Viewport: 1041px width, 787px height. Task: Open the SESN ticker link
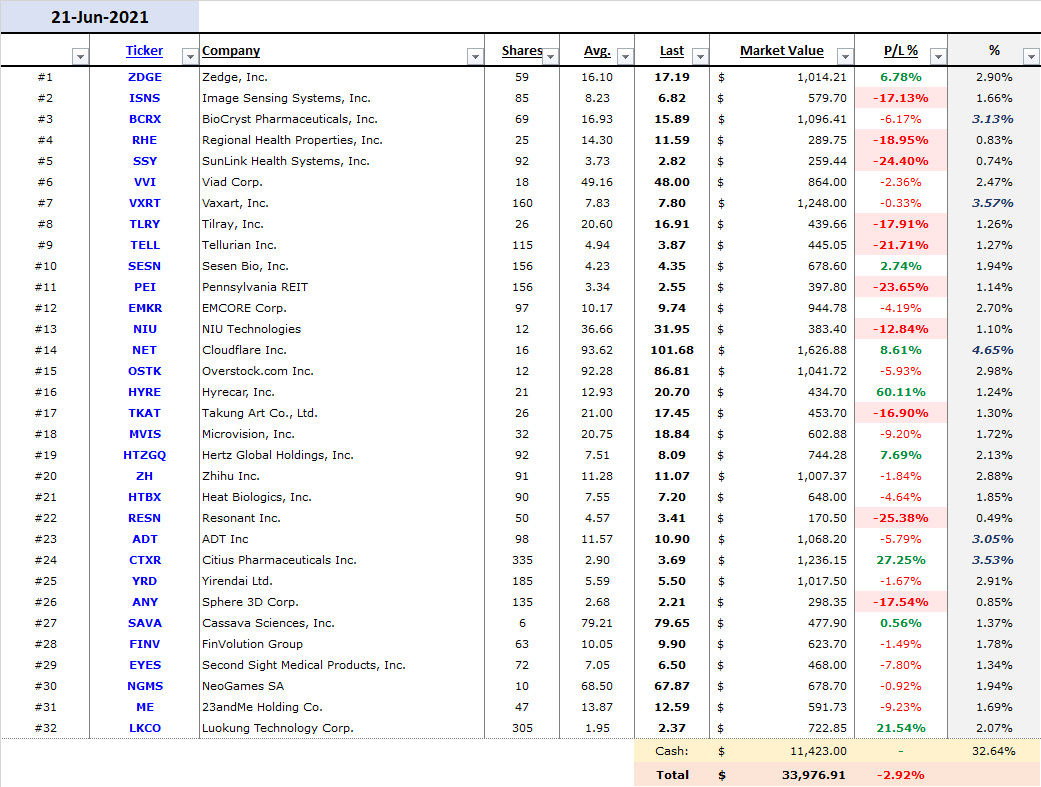pos(145,266)
